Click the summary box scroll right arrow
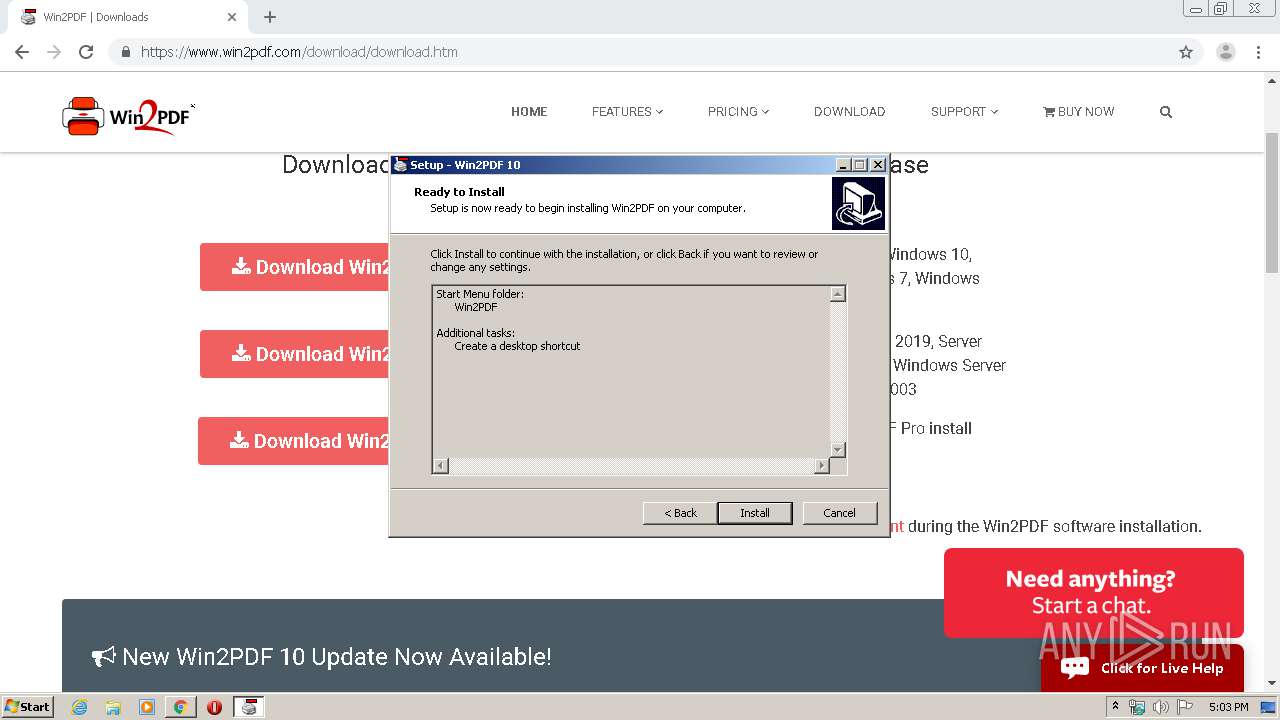Viewport: 1280px width, 720px height. click(x=822, y=466)
